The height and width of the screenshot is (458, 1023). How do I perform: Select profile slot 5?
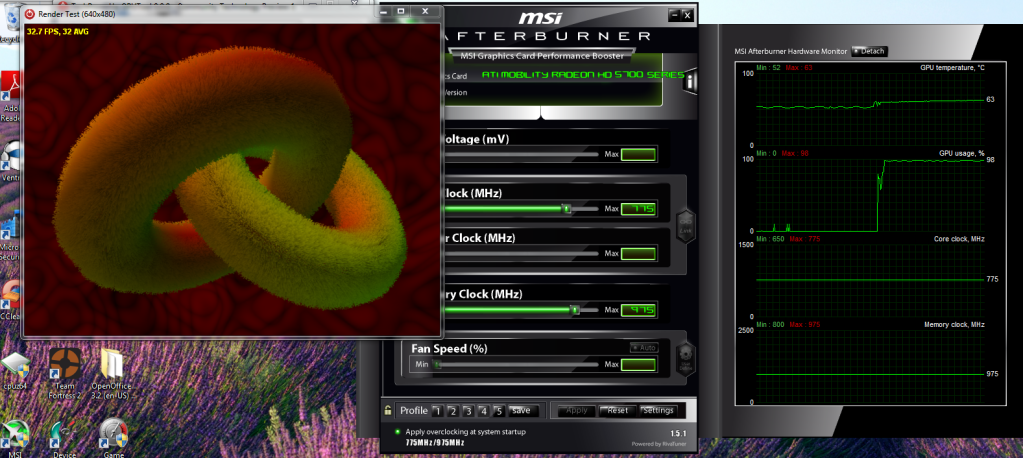(499, 411)
